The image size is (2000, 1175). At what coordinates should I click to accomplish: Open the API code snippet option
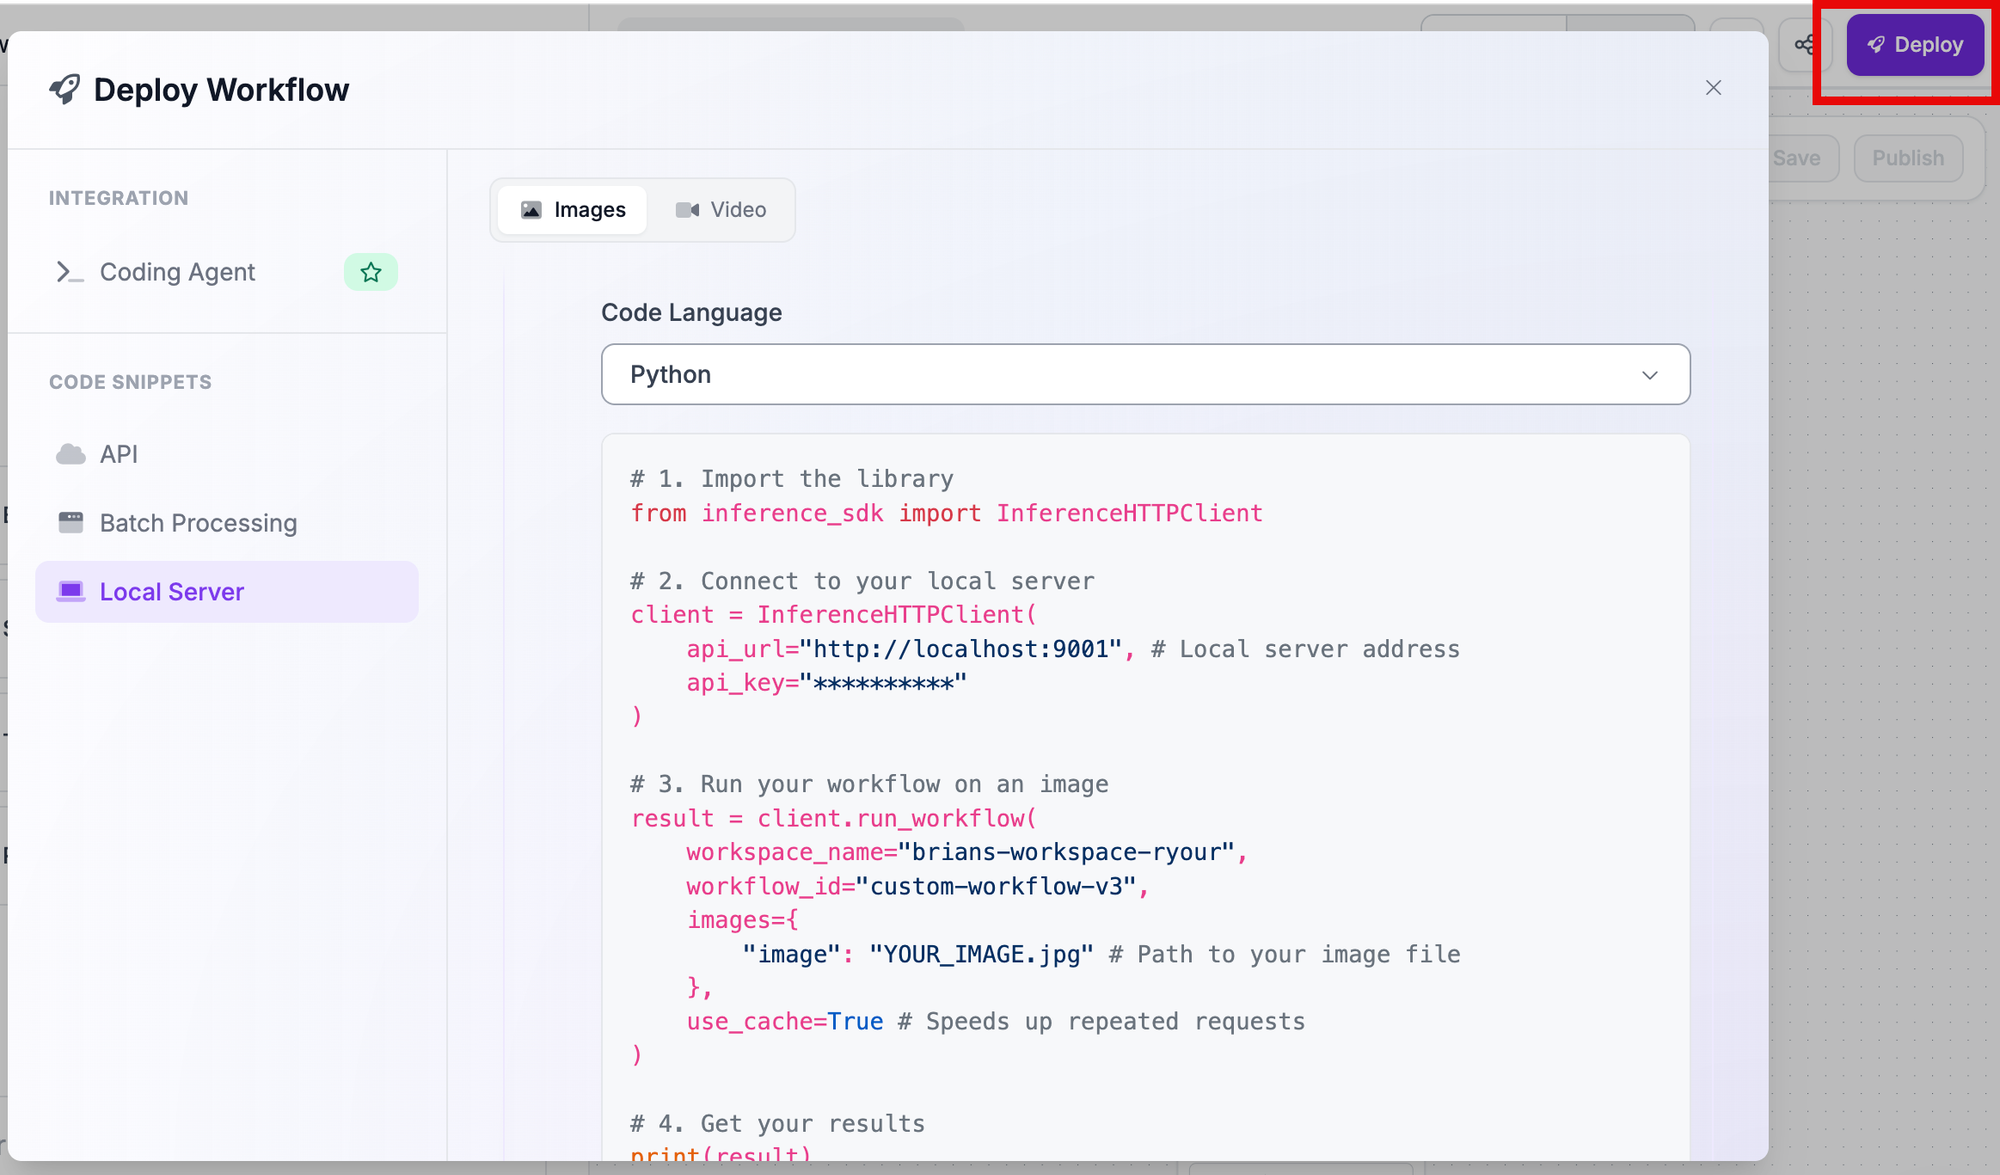tap(227, 454)
